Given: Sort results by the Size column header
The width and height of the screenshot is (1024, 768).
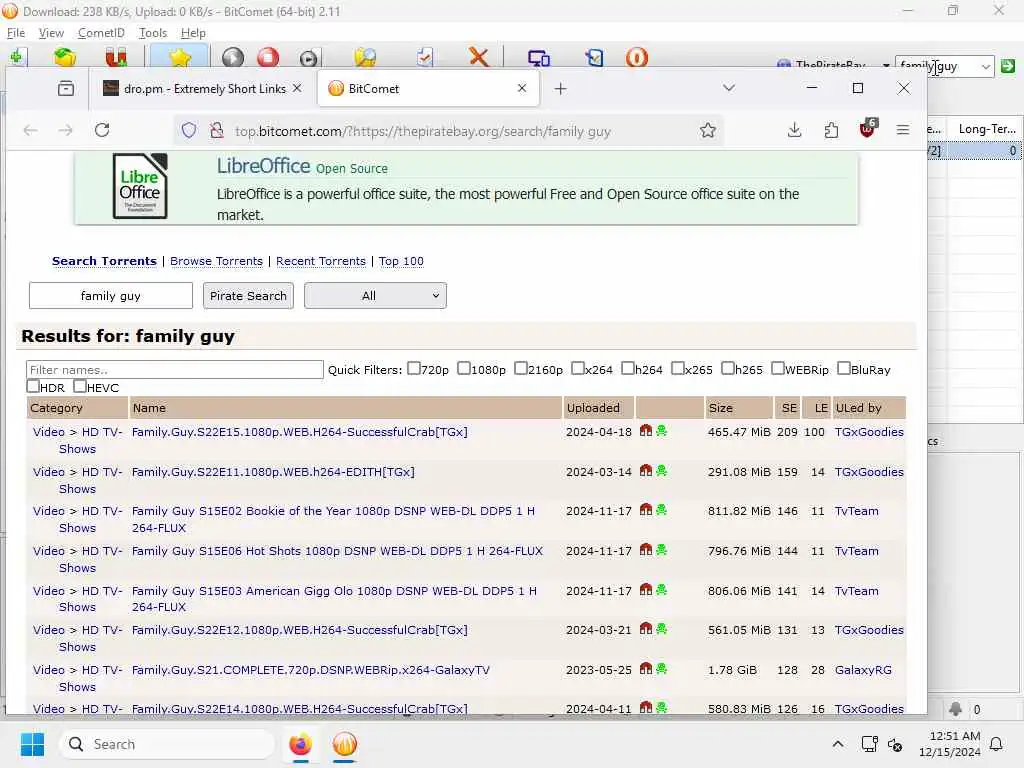Looking at the screenshot, I should (739, 408).
